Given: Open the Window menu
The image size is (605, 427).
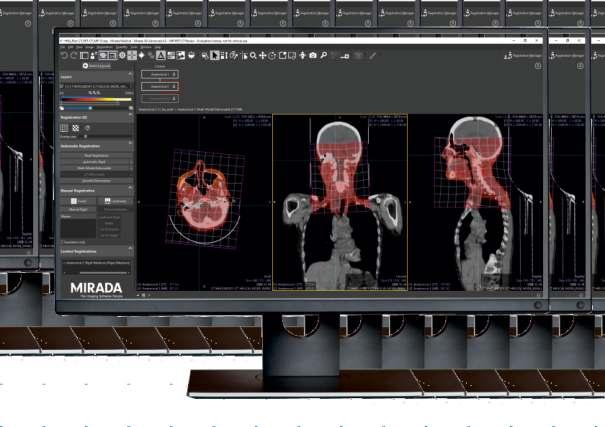Looking at the screenshot, I should [x=146, y=47].
